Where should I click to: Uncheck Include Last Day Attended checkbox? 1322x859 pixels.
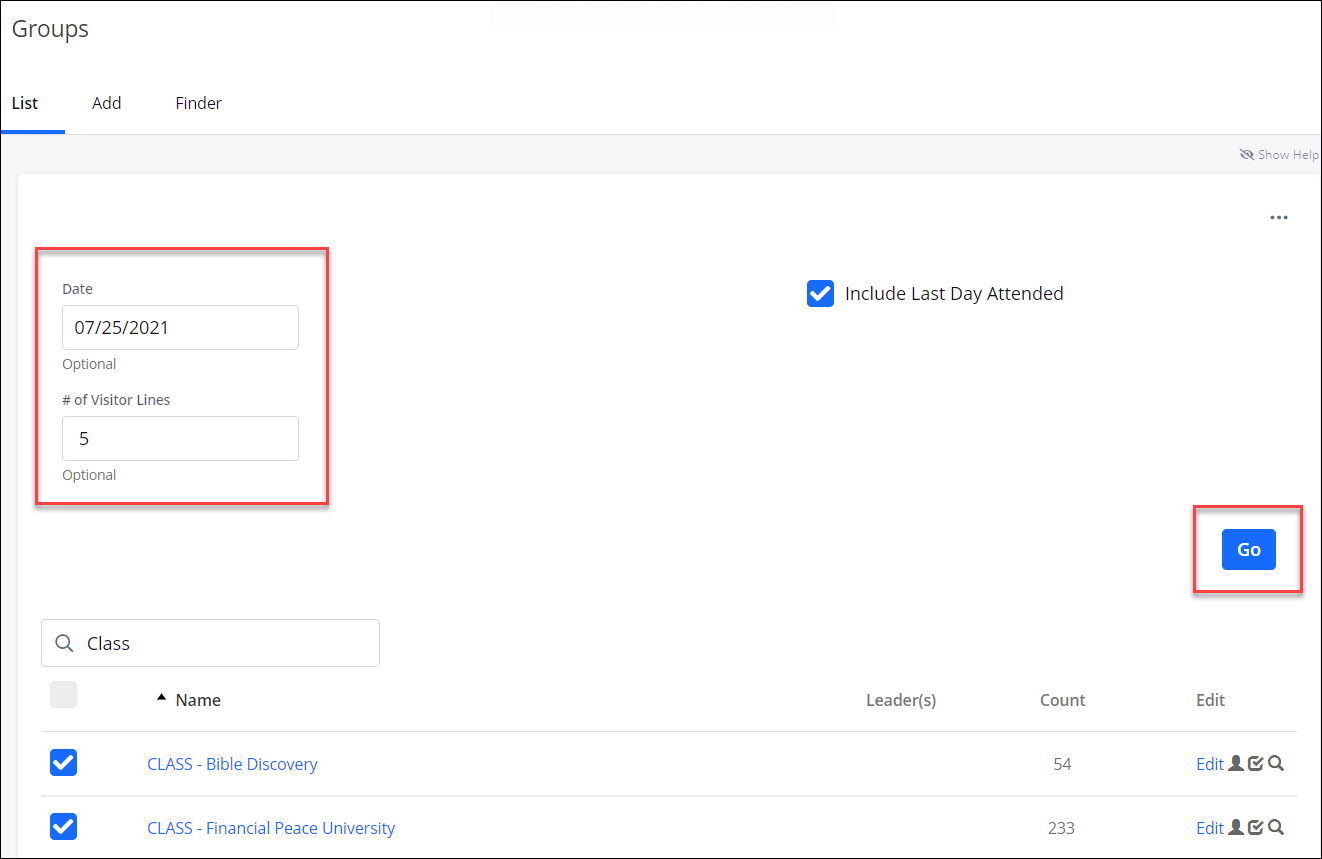pos(820,294)
